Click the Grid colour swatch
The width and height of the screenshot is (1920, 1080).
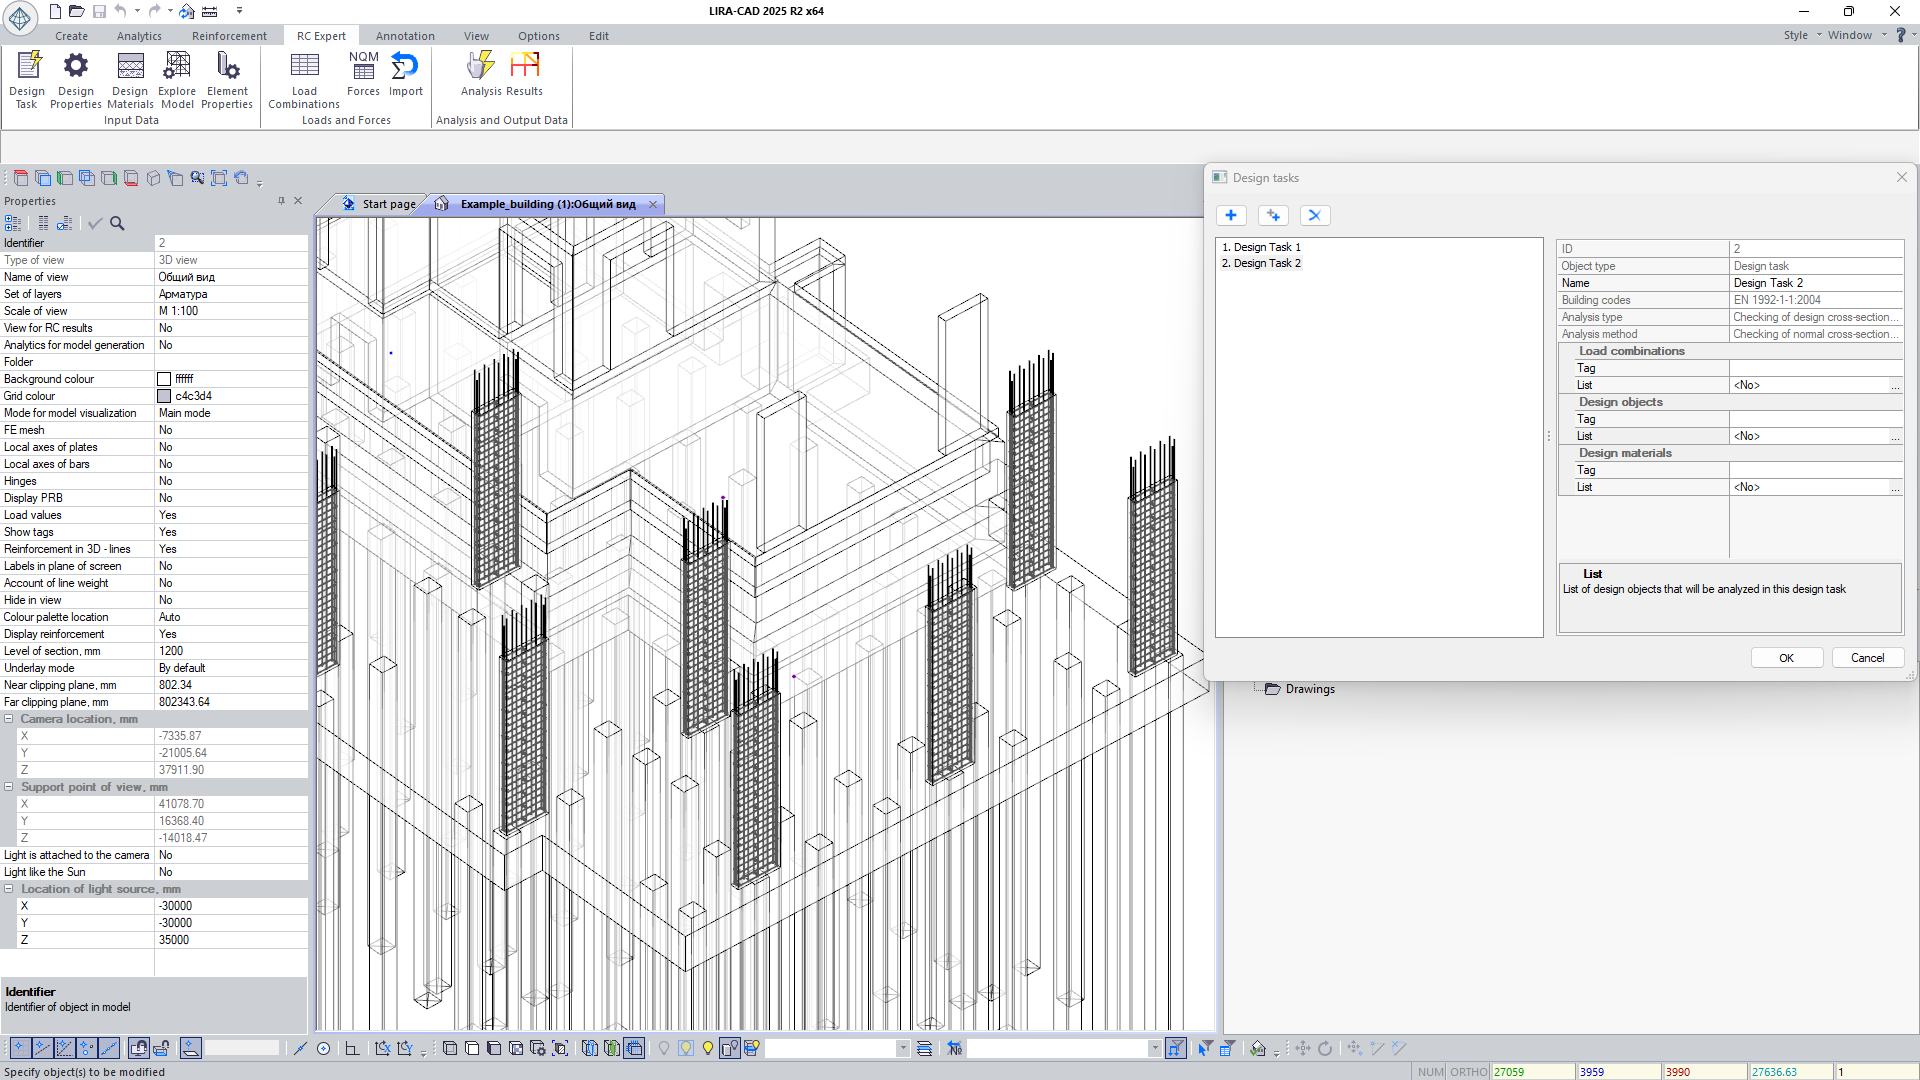point(164,396)
